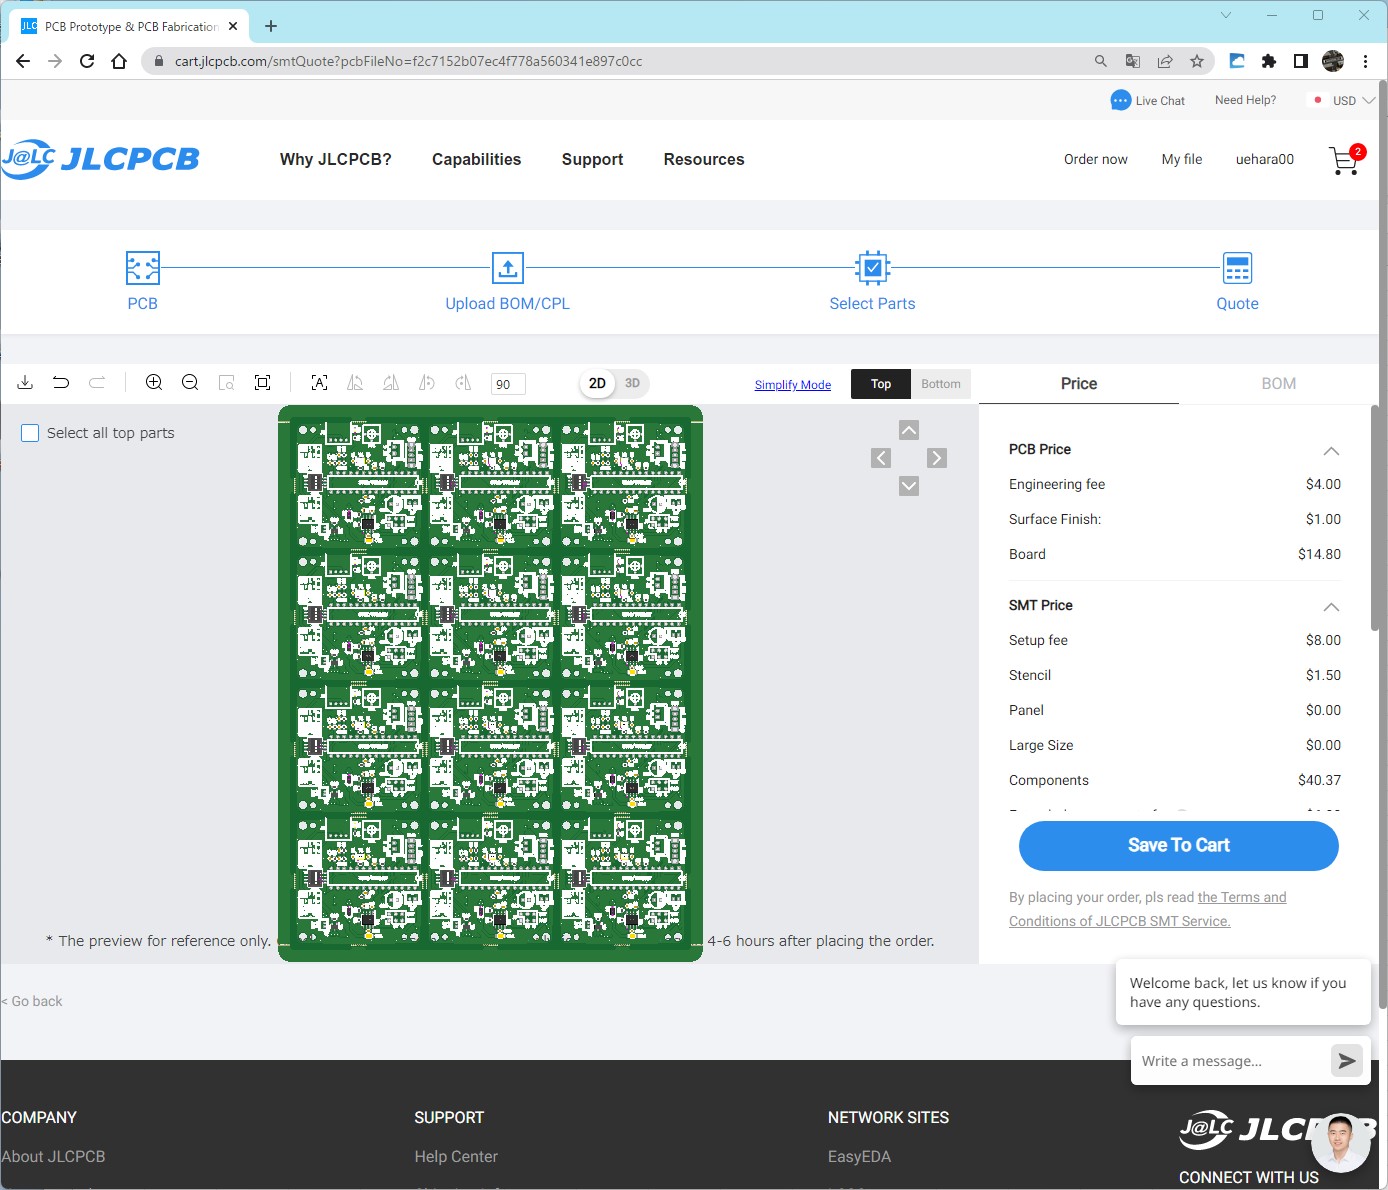The width and height of the screenshot is (1388, 1190).
Task: Check the Select all top parts box
Action: click(x=31, y=433)
